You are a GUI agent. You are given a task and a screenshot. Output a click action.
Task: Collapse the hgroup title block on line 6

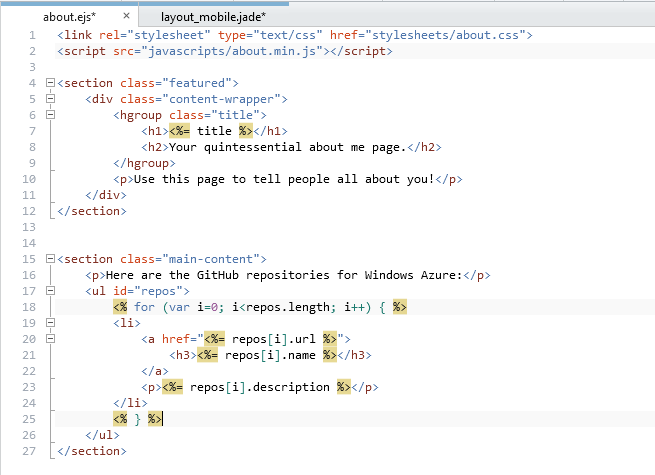[50, 114]
